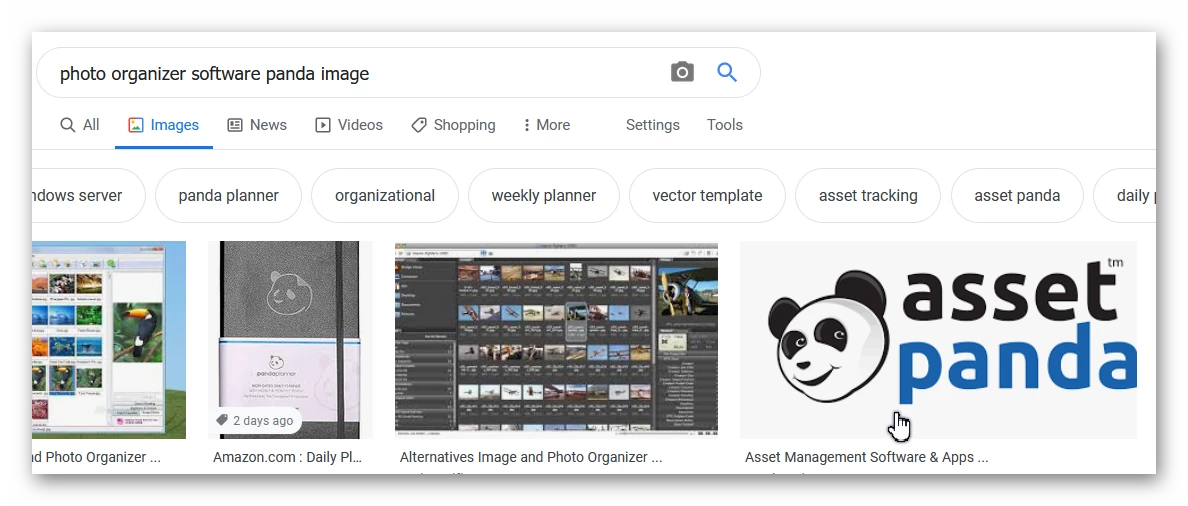Select the 'weekly planner' filter chip
Viewport: 1188px width, 506px height.
click(x=544, y=195)
